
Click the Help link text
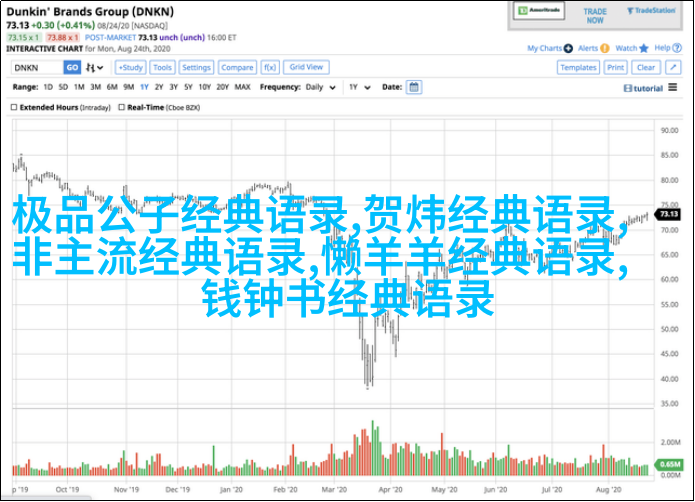(662, 48)
